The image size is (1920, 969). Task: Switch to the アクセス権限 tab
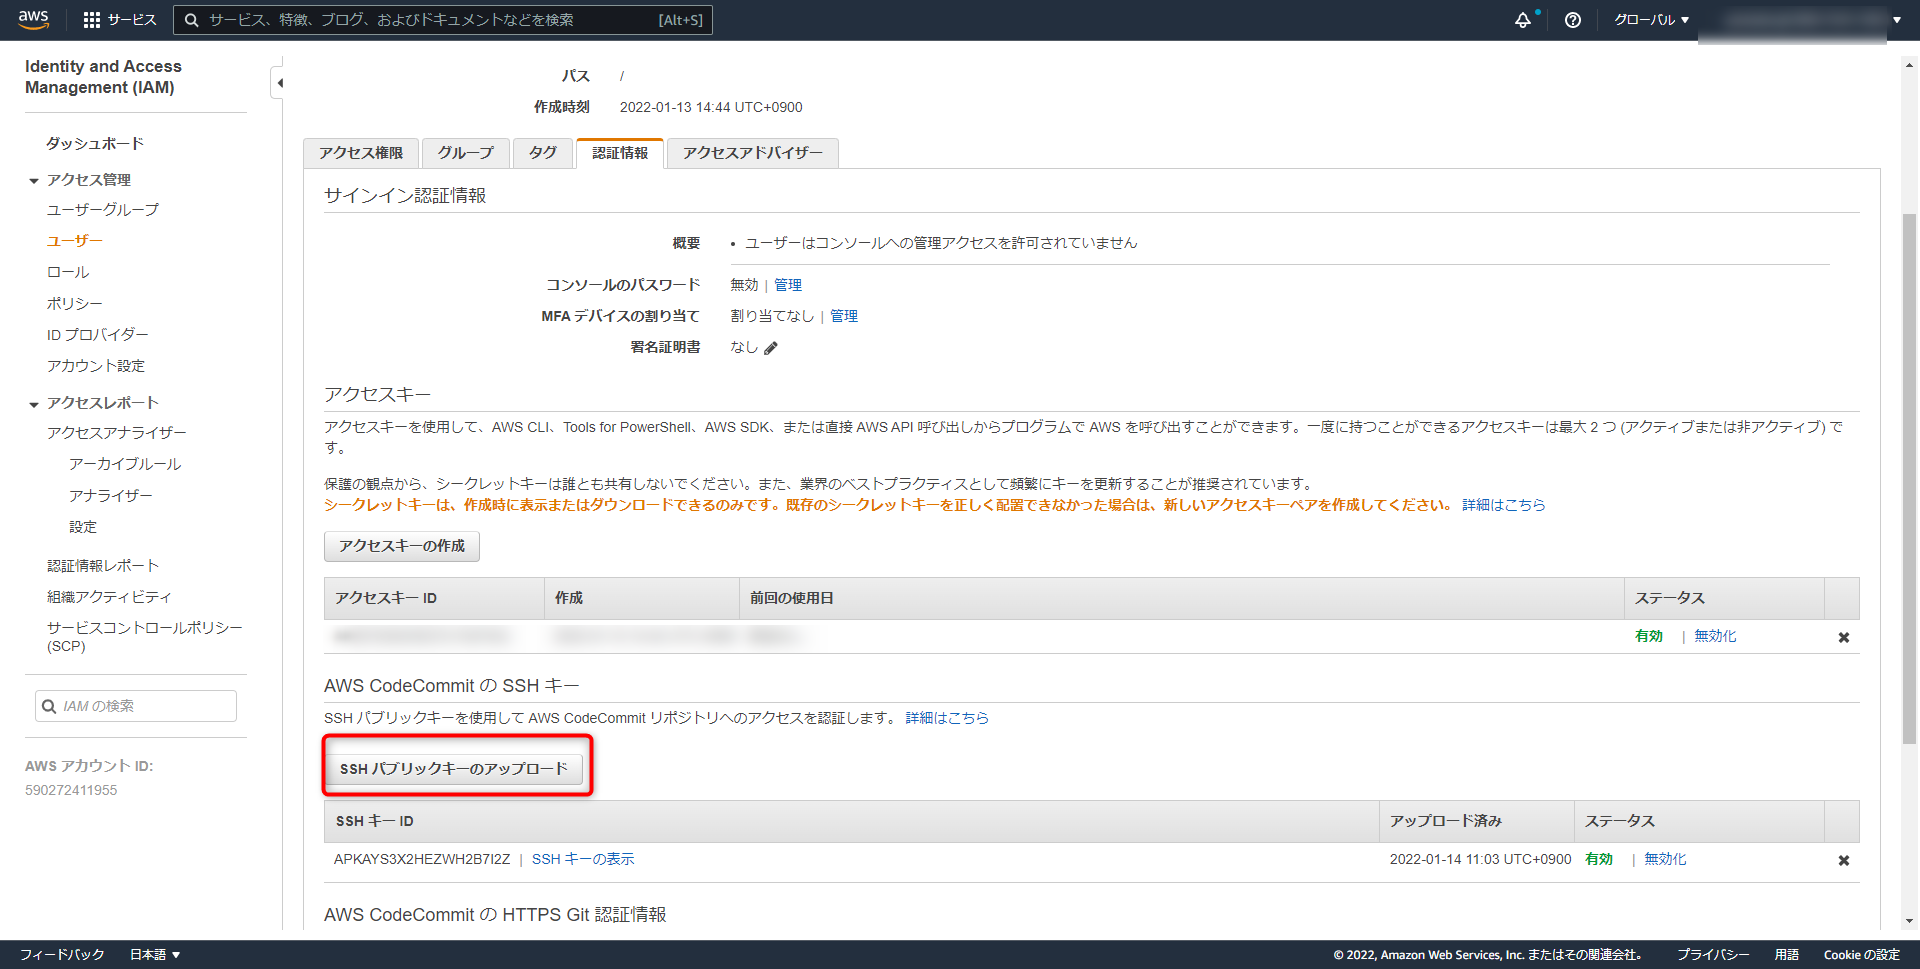(360, 153)
